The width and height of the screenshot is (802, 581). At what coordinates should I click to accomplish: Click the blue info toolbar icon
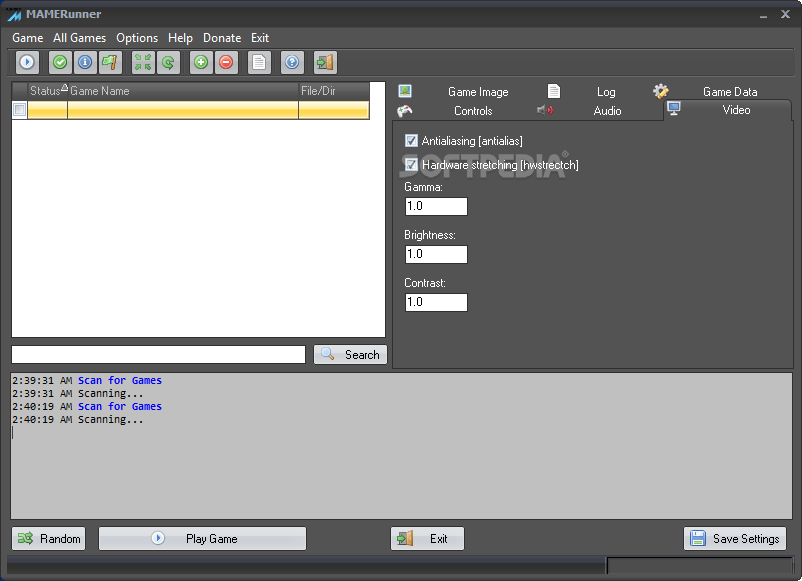point(85,62)
